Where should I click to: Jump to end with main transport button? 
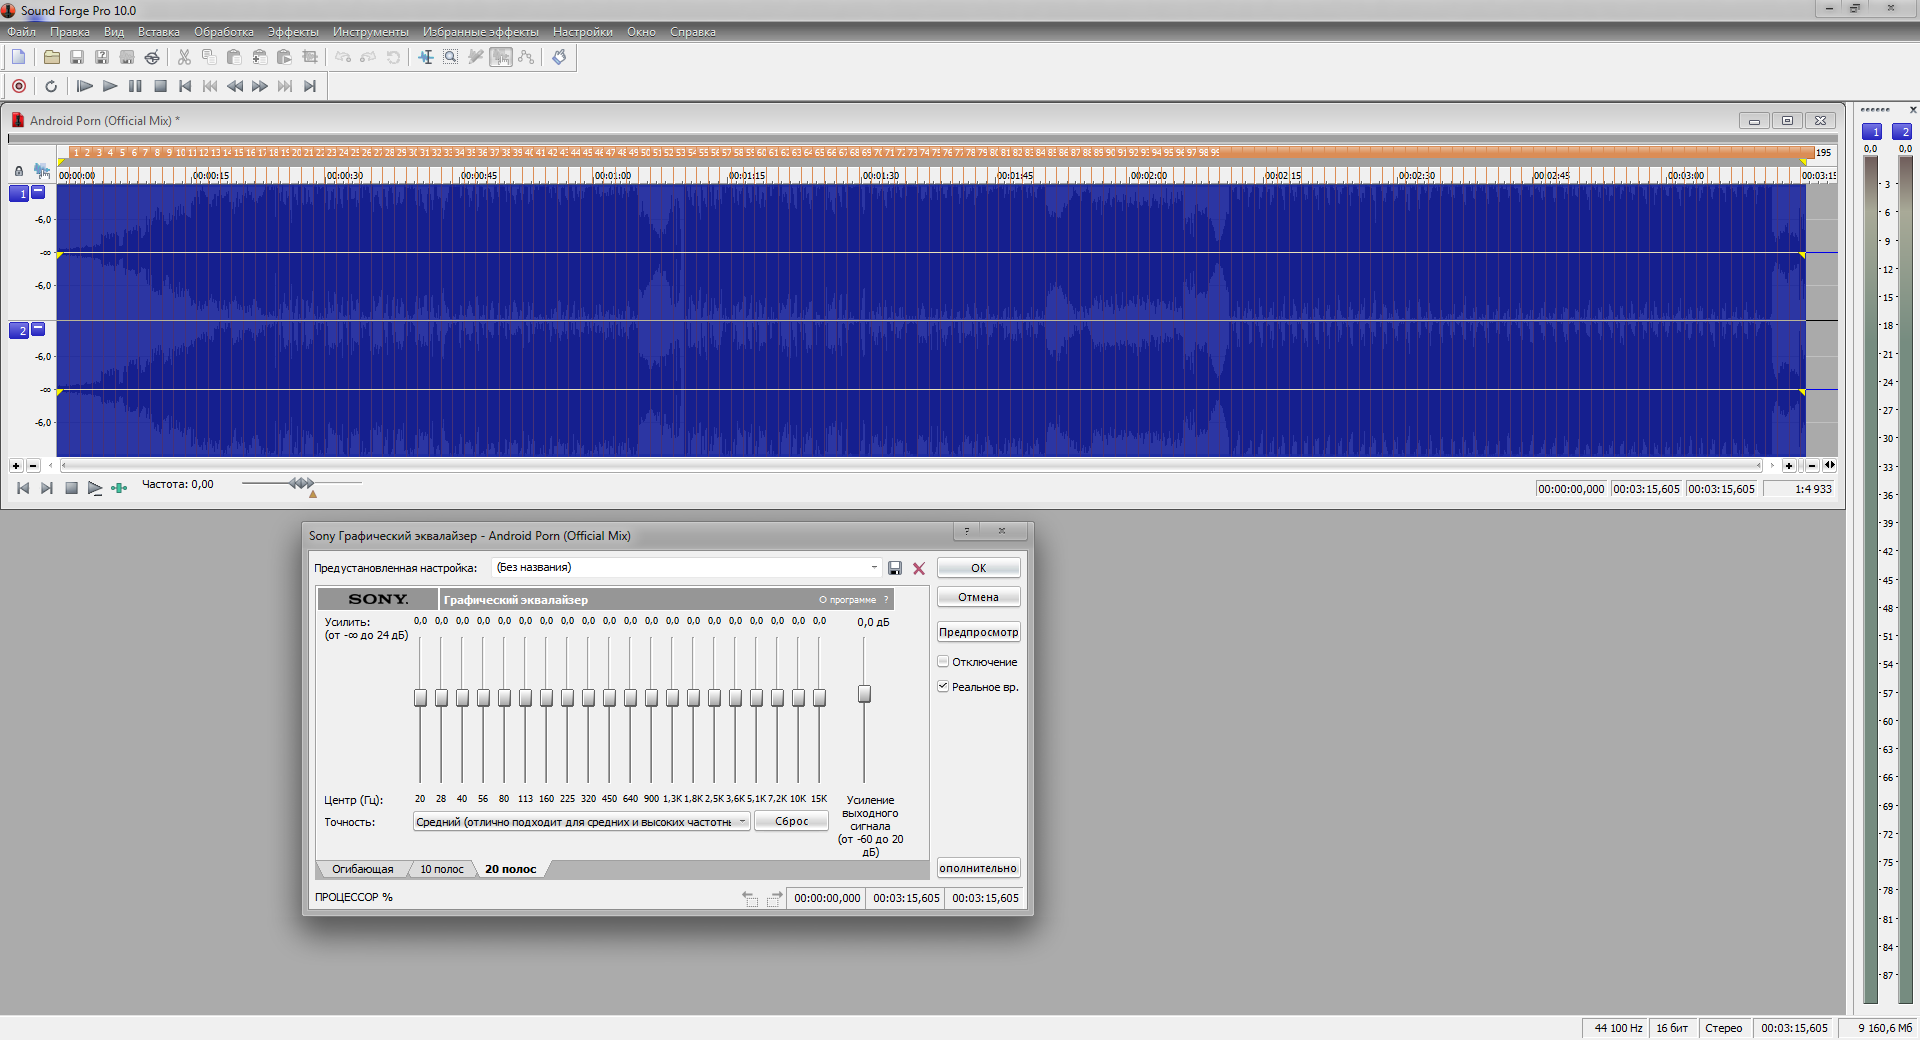coord(310,86)
